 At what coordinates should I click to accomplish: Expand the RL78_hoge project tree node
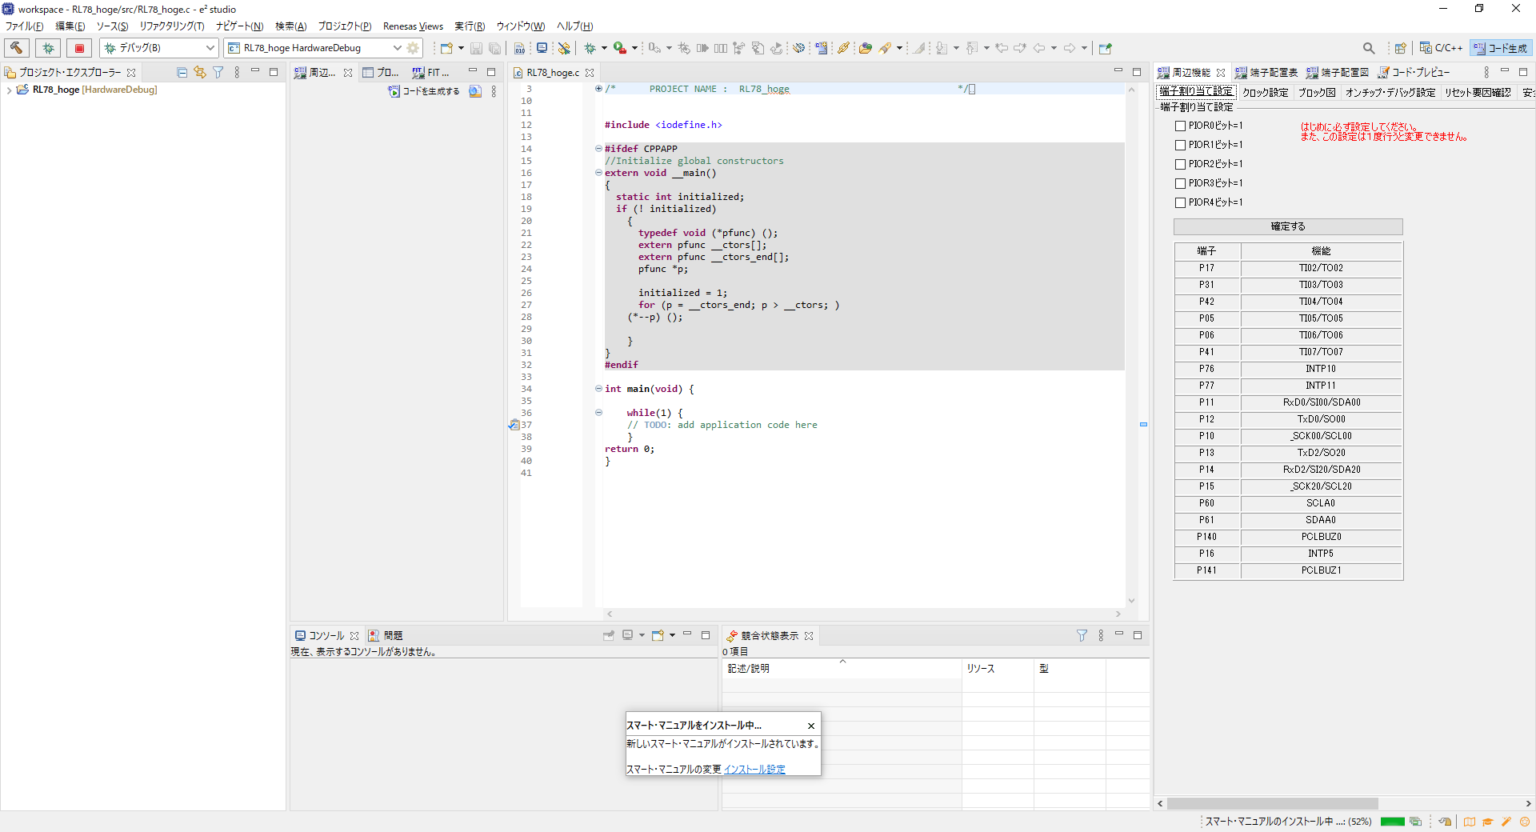coord(9,90)
